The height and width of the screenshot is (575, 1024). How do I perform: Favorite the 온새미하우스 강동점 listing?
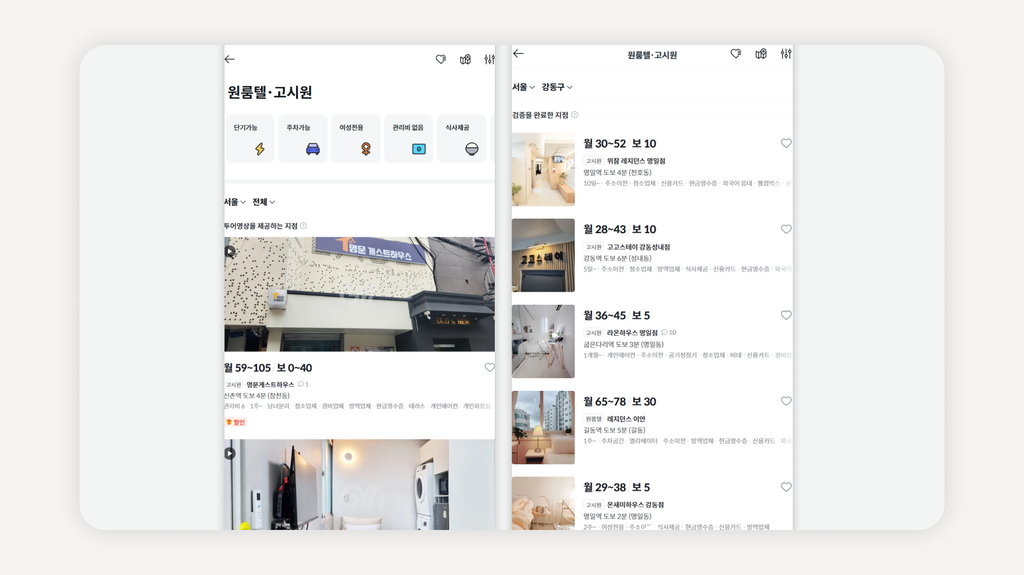point(786,487)
